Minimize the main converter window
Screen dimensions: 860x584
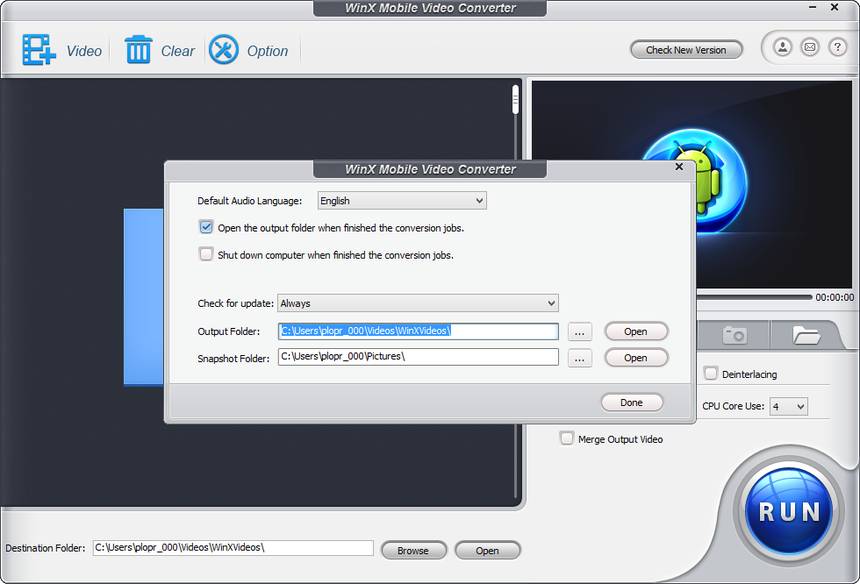point(813,8)
